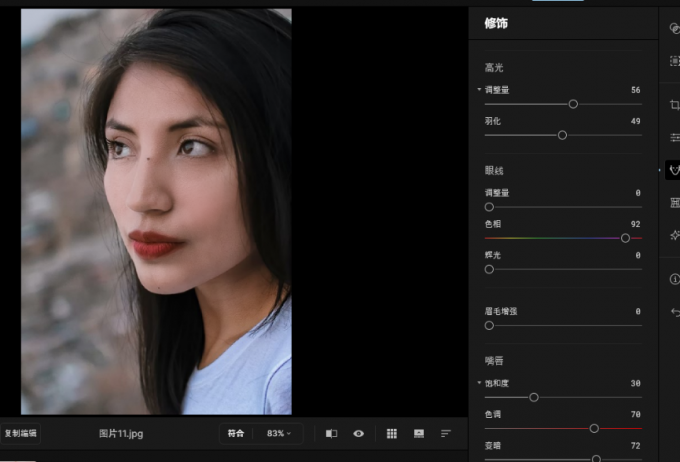Click the 图片11.jpg file name
Viewport: 680px width, 462px height.
tap(123, 434)
